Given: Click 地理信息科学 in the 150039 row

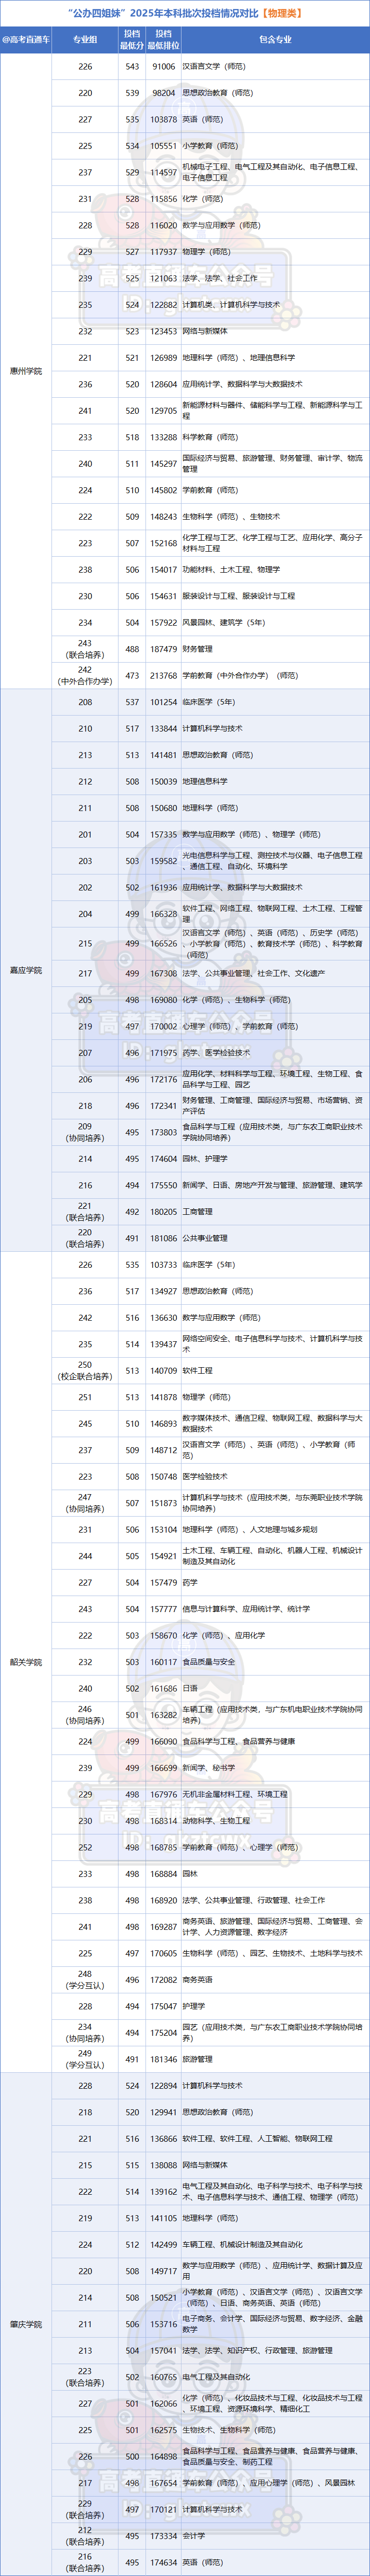Looking at the screenshot, I should pos(205,782).
